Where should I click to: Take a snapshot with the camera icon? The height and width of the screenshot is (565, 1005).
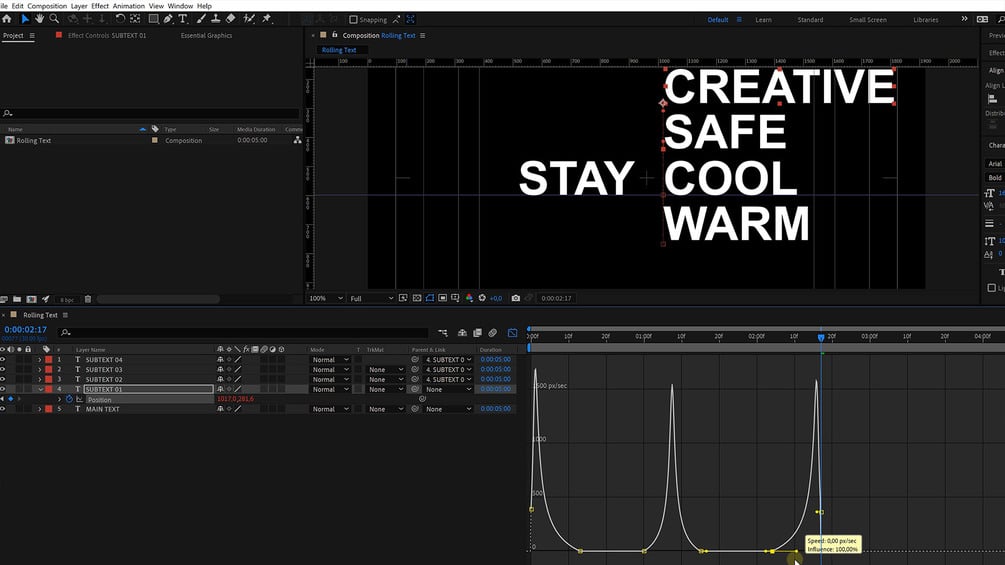tap(515, 298)
